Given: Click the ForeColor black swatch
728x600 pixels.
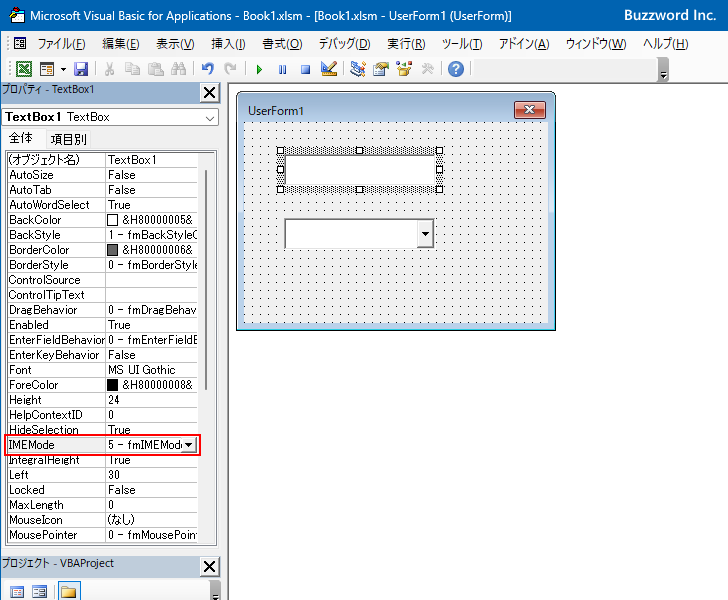Looking at the screenshot, I should (112, 385).
